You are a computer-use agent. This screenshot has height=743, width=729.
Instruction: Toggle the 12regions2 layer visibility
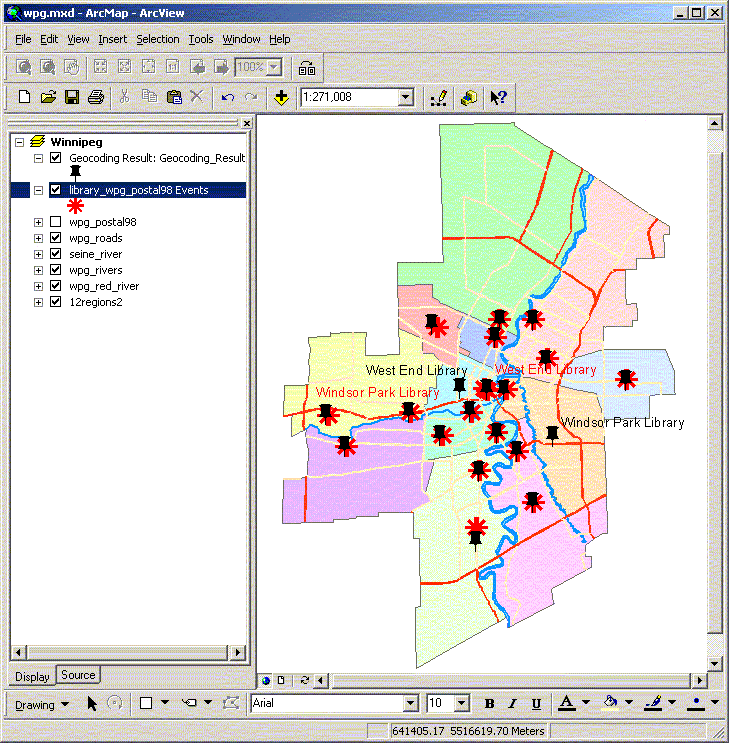point(56,302)
